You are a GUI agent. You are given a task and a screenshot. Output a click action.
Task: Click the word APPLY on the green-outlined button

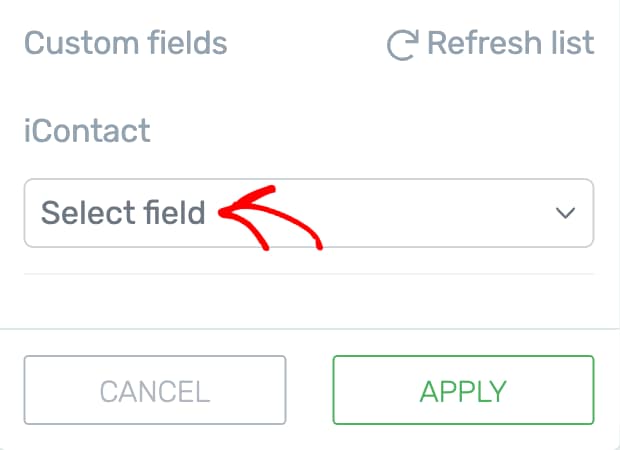click(463, 390)
